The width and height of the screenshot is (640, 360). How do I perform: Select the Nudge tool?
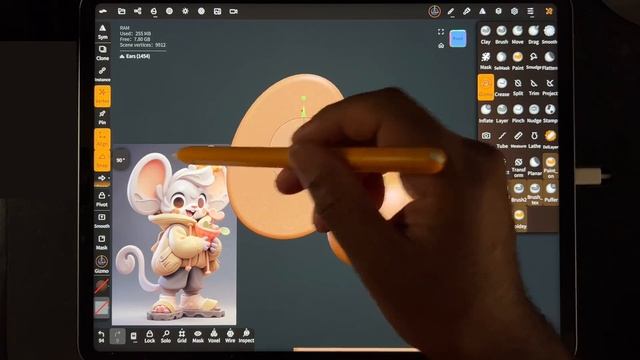coord(533,114)
